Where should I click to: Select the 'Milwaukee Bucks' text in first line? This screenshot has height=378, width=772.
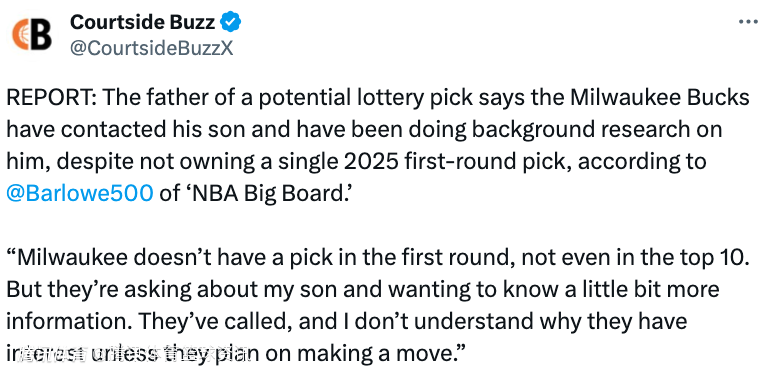pyautogui.click(x=660, y=97)
